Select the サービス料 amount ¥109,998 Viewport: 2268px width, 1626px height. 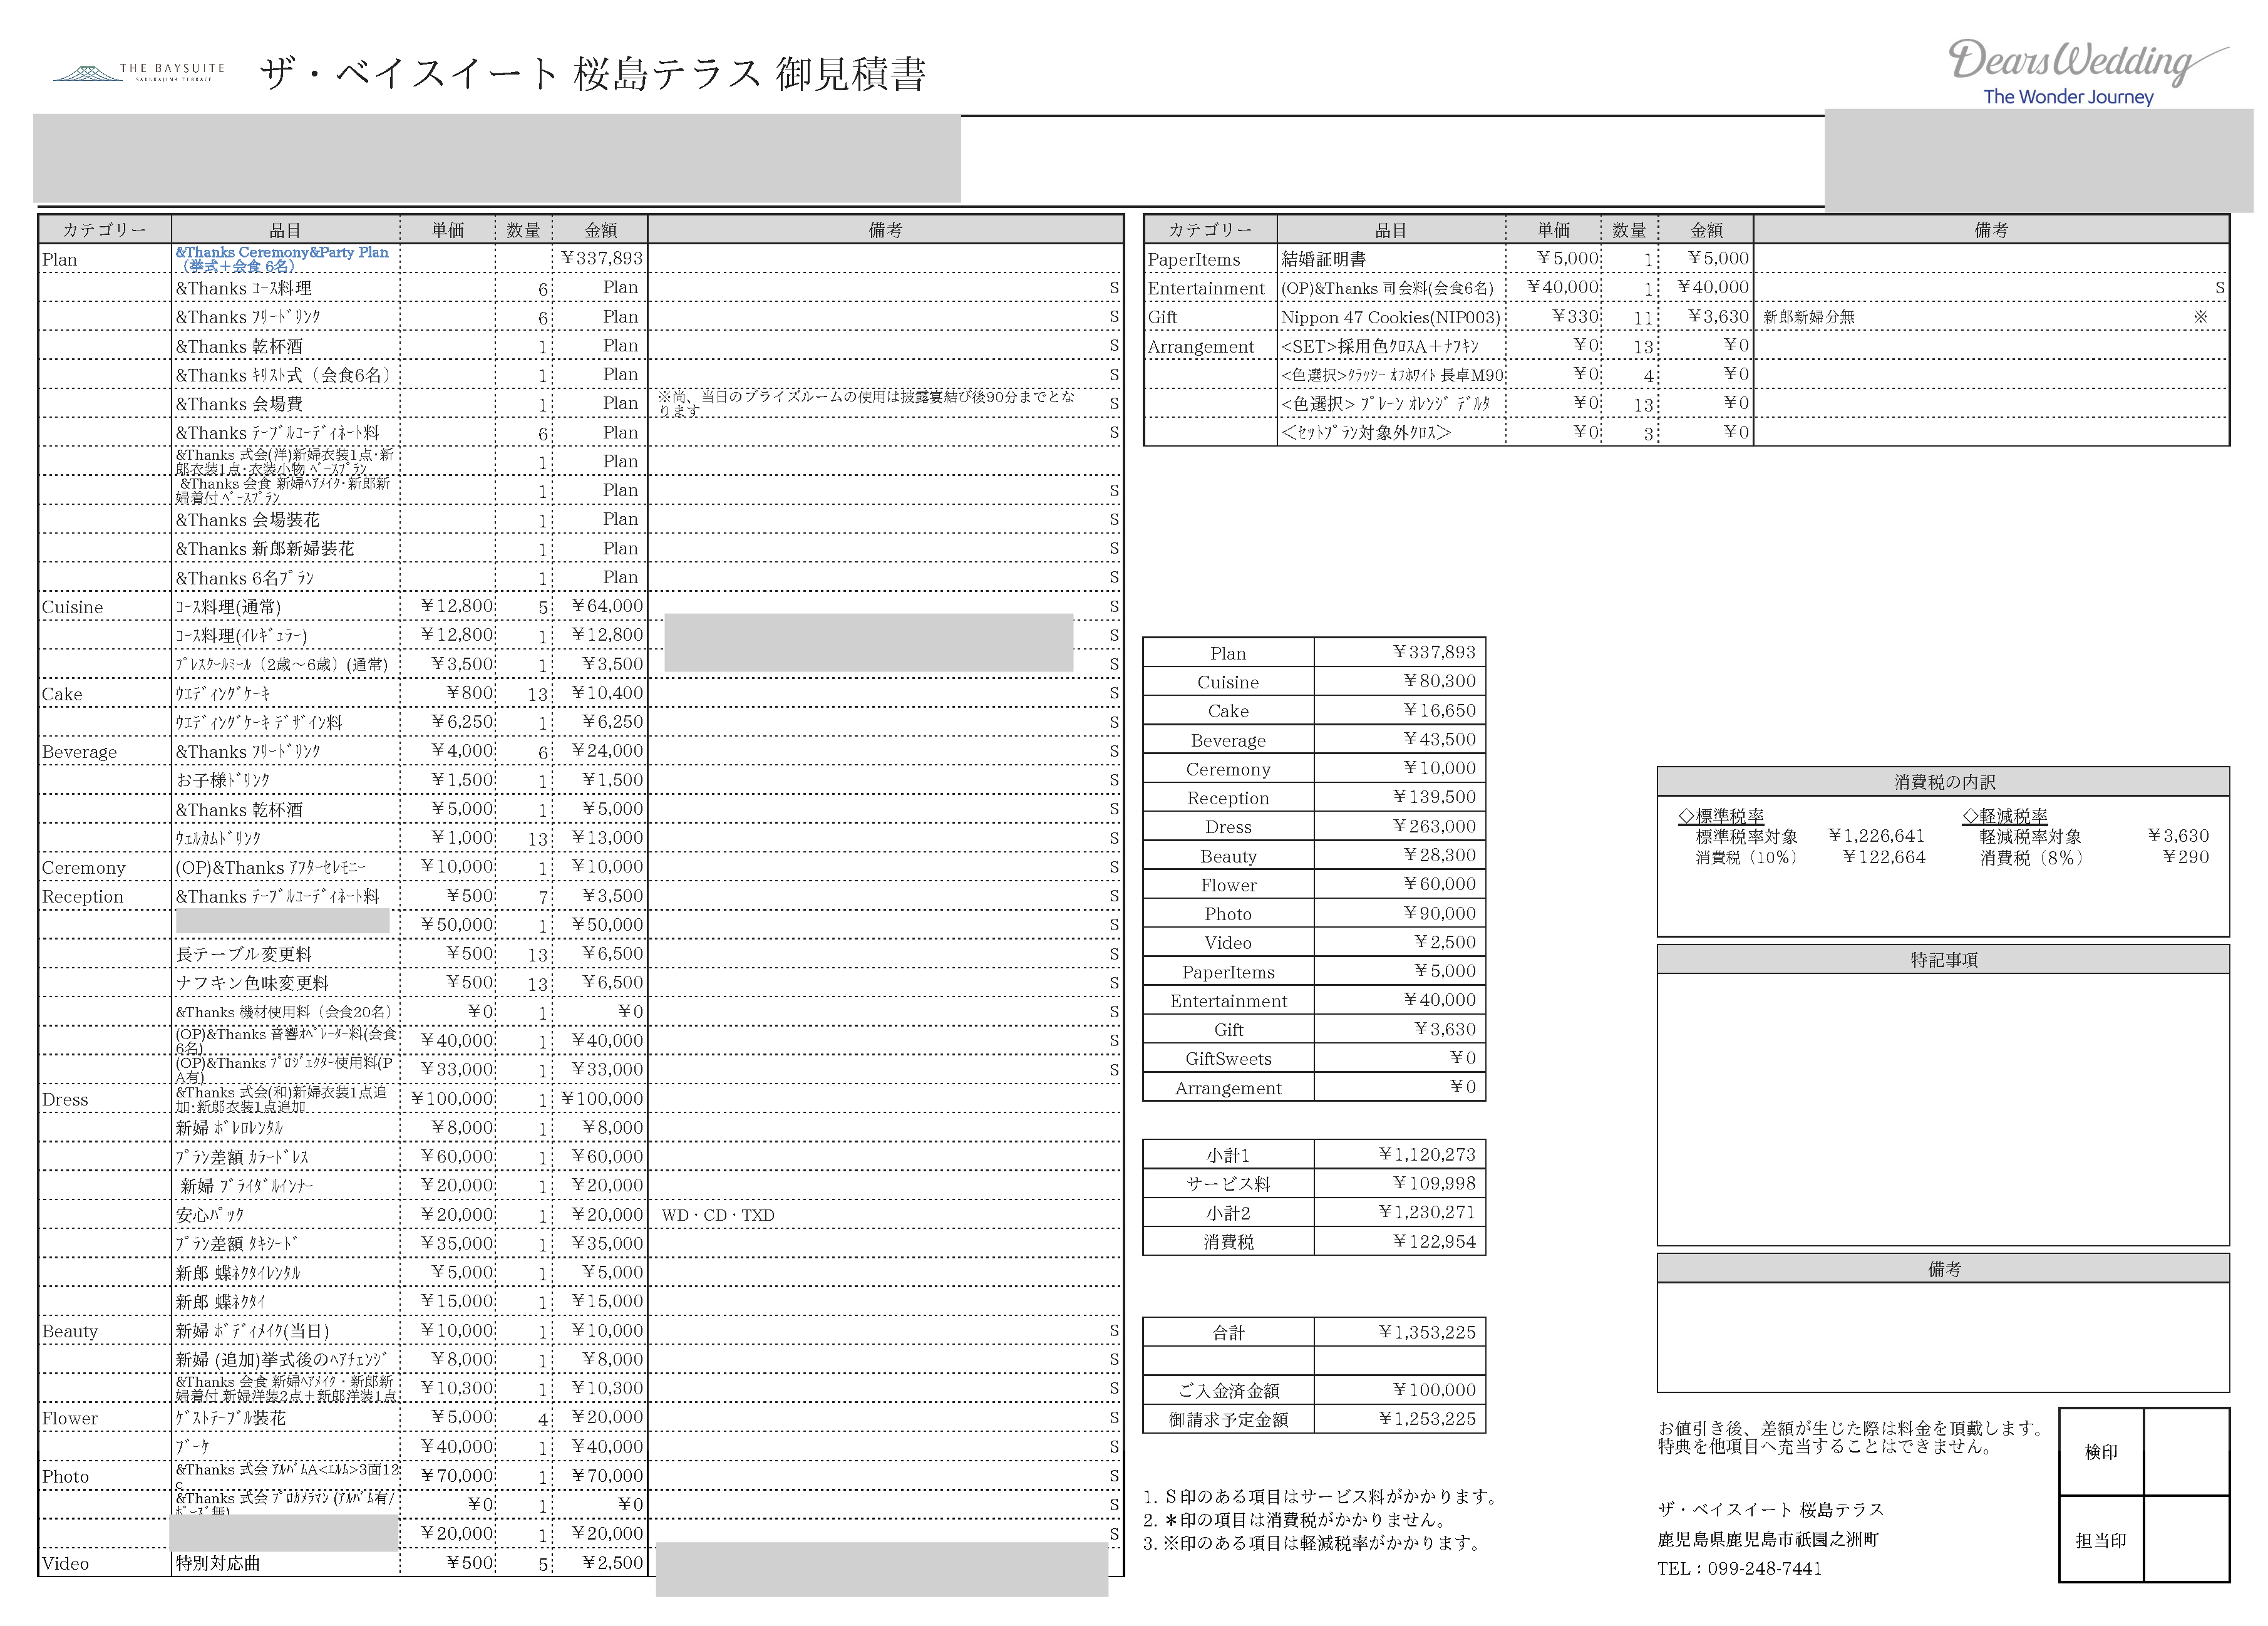[1434, 1183]
